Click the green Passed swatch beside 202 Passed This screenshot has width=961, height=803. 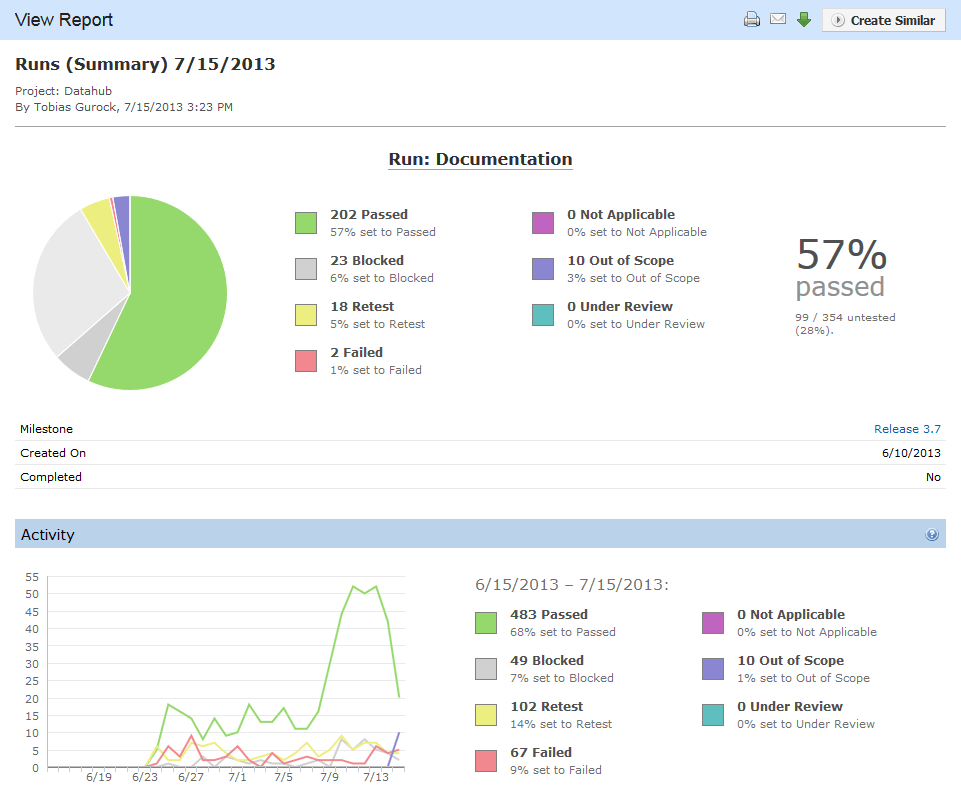306,223
